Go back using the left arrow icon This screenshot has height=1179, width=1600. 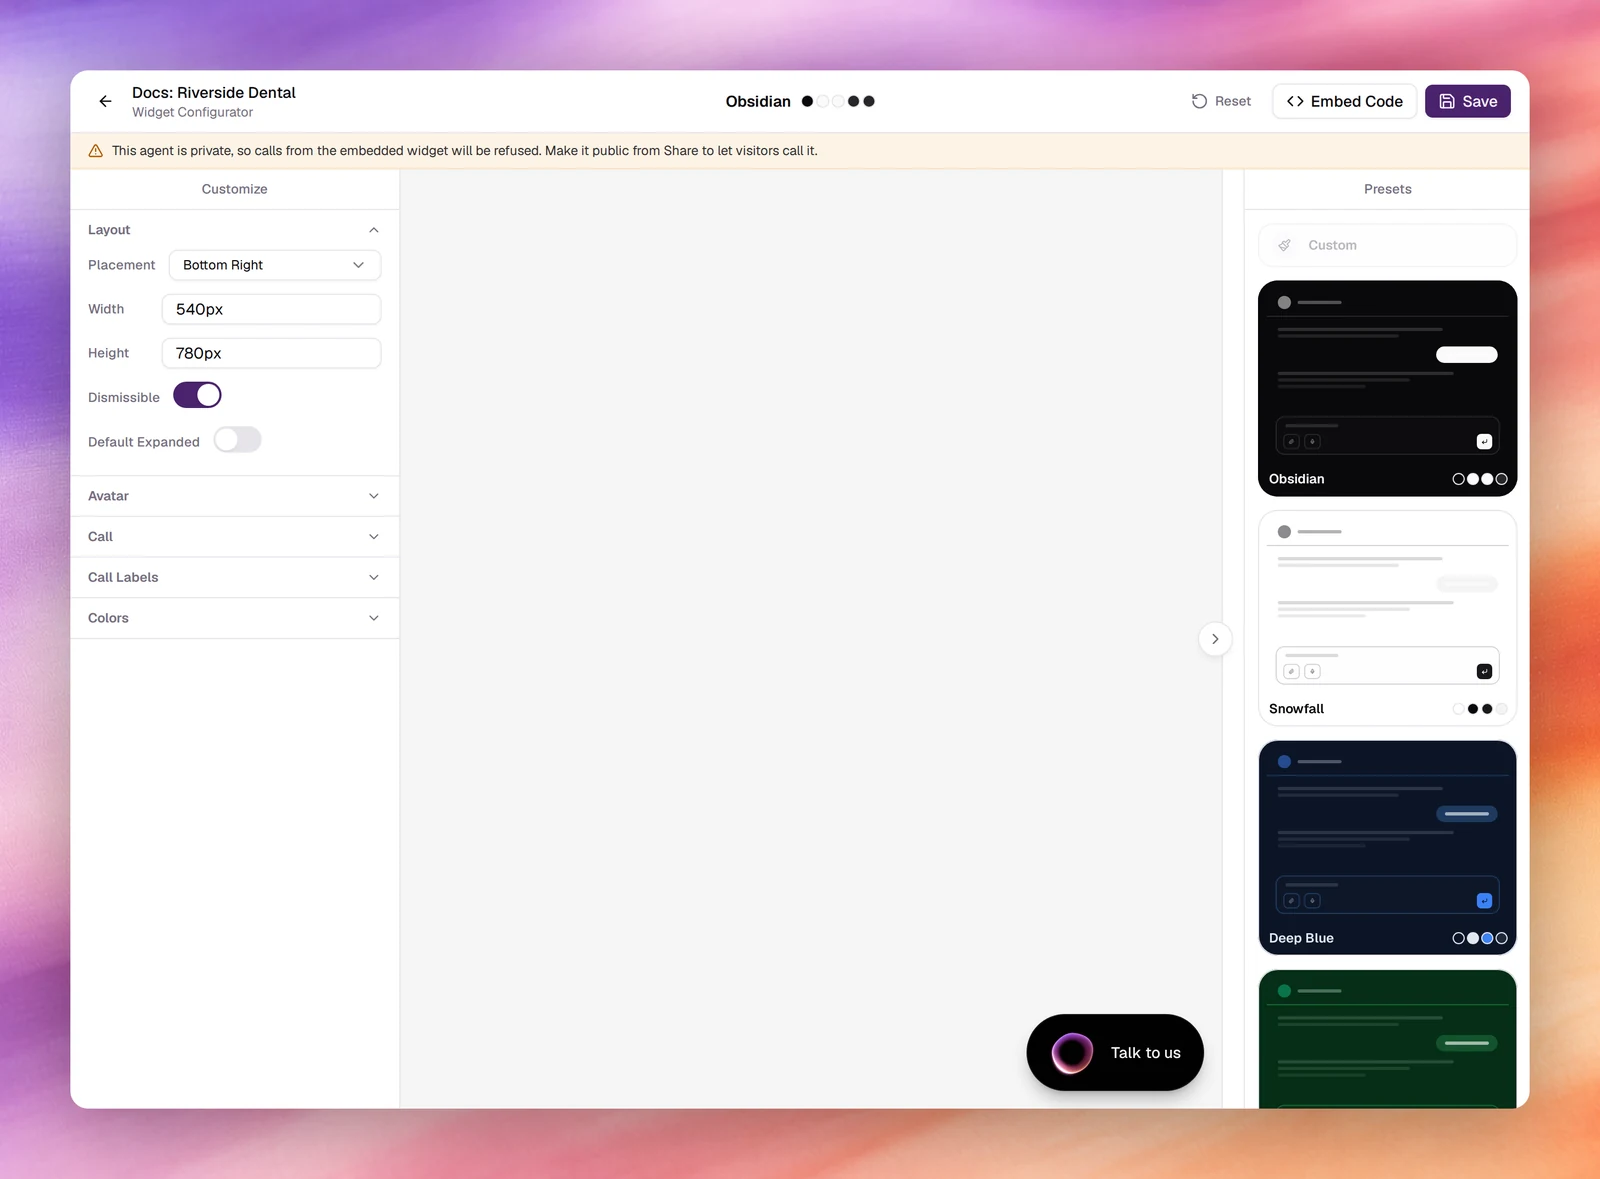point(105,101)
